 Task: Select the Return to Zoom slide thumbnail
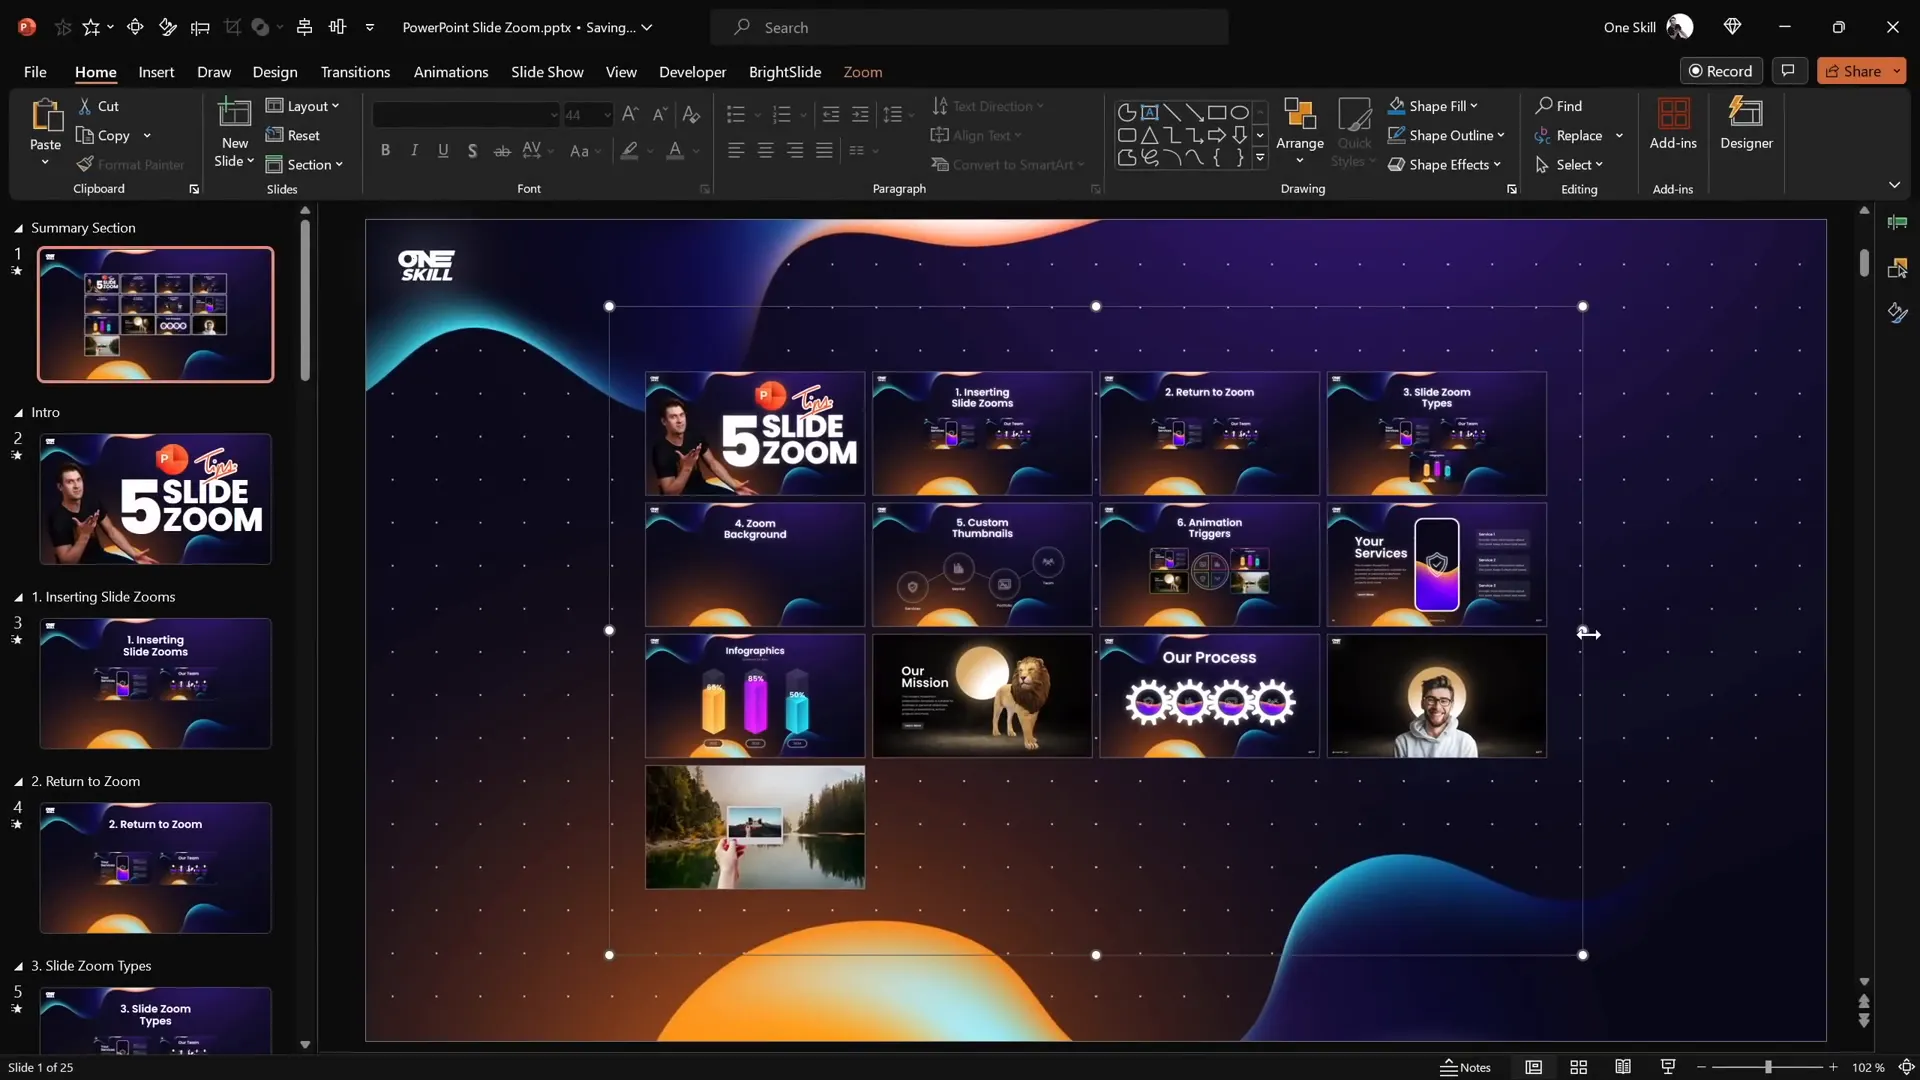(x=155, y=867)
